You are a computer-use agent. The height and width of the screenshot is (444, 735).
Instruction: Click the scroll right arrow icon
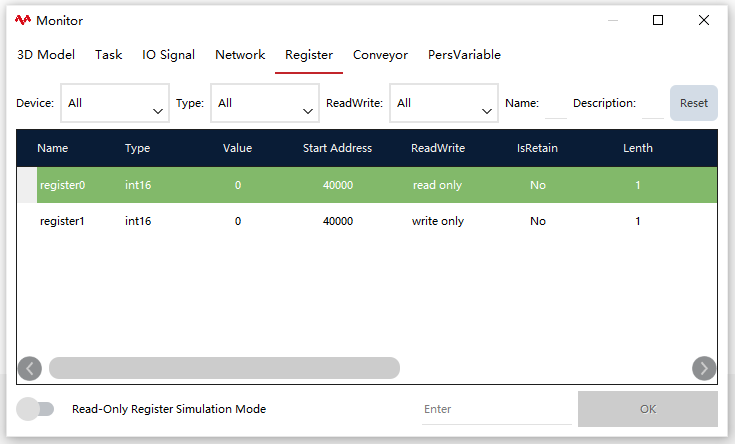tap(704, 369)
